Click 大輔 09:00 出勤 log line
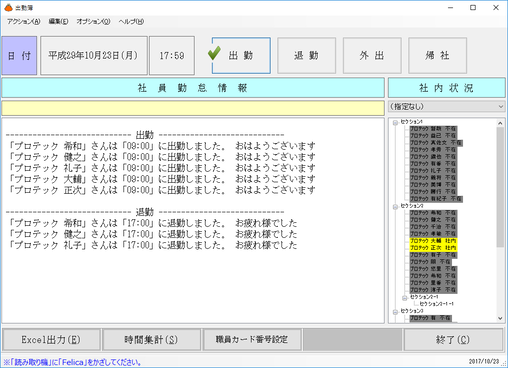This screenshot has width=508, height=368. point(161,179)
